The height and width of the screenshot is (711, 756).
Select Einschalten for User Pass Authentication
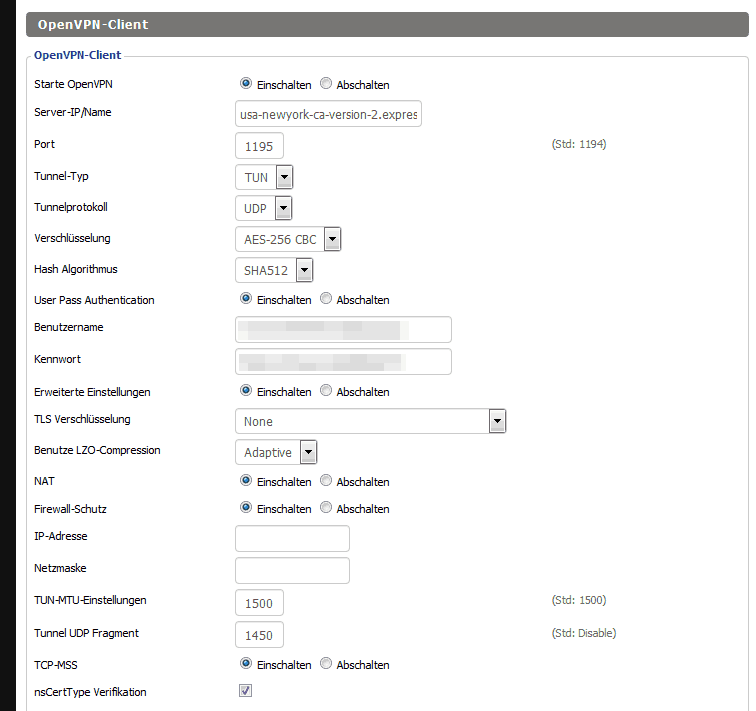pyautogui.click(x=246, y=298)
